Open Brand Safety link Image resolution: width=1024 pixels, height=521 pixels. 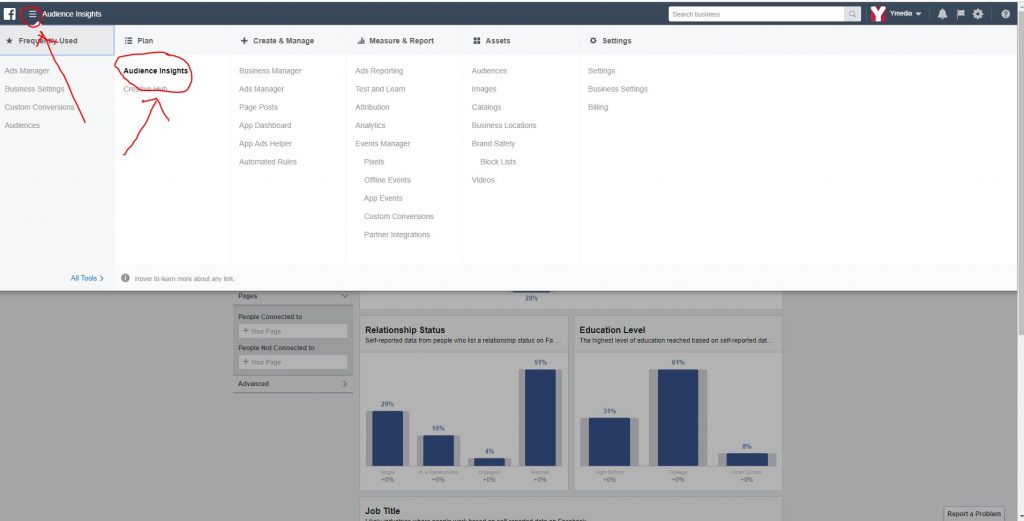click(493, 144)
